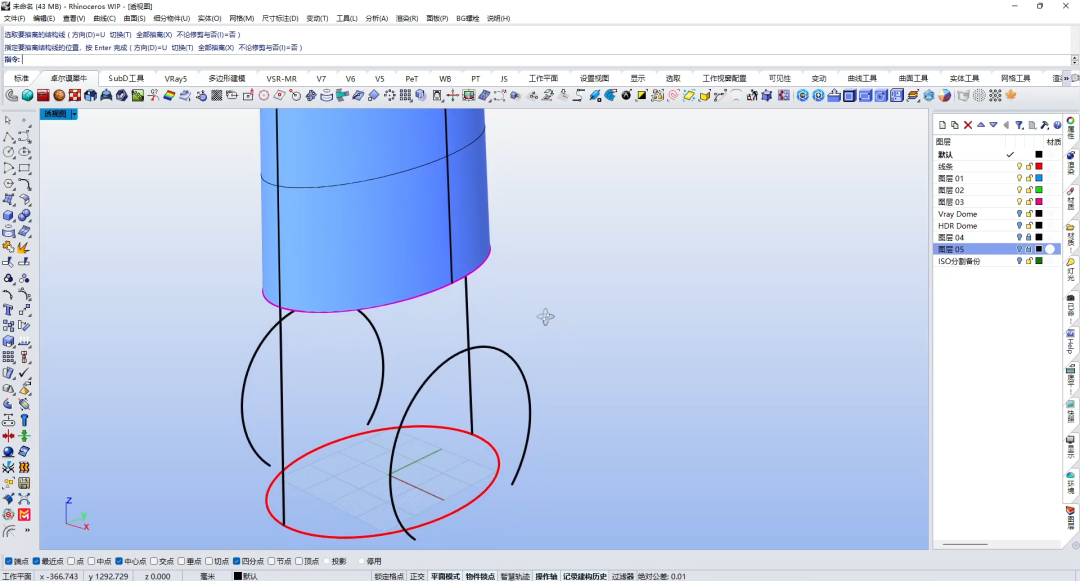This screenshot has width=1080, height=581.
Task: Click the red-and-white checkered cube toolbar icon
Action: 75,95
